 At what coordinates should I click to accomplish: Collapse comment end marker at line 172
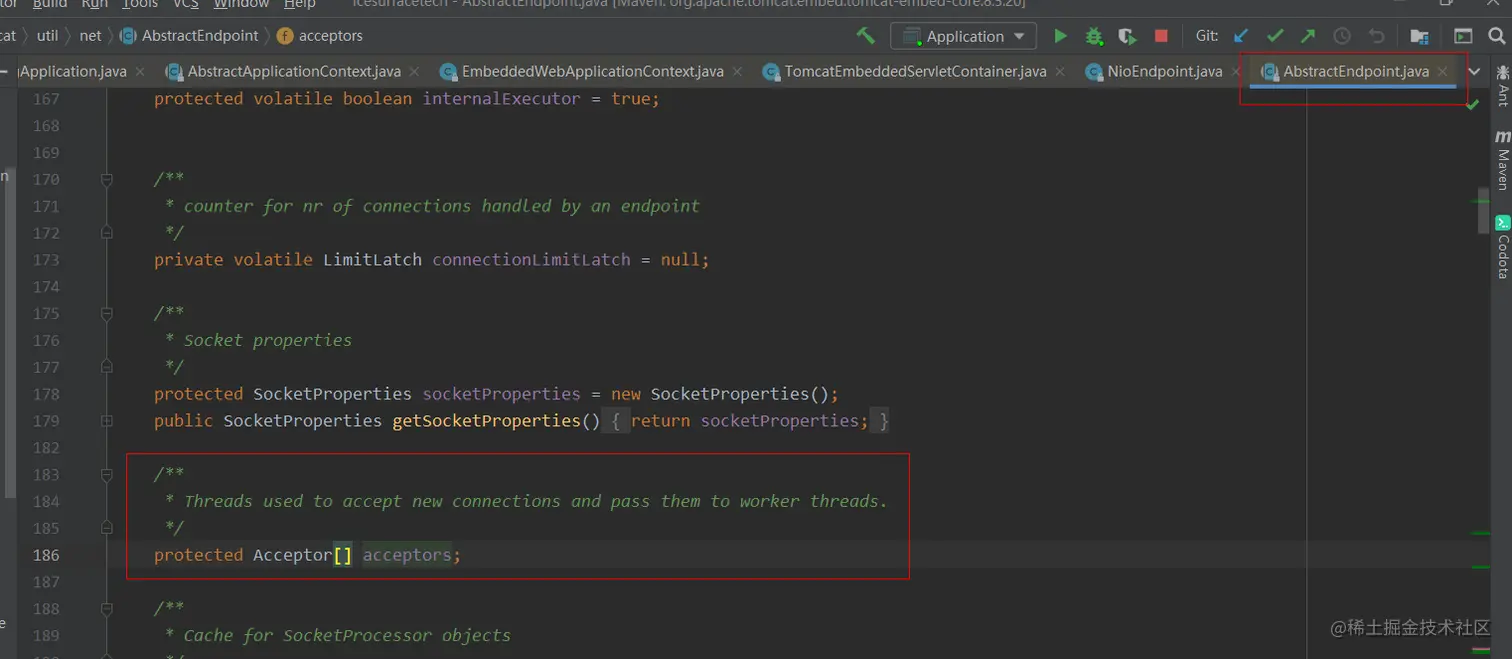[x=107, y=233]
